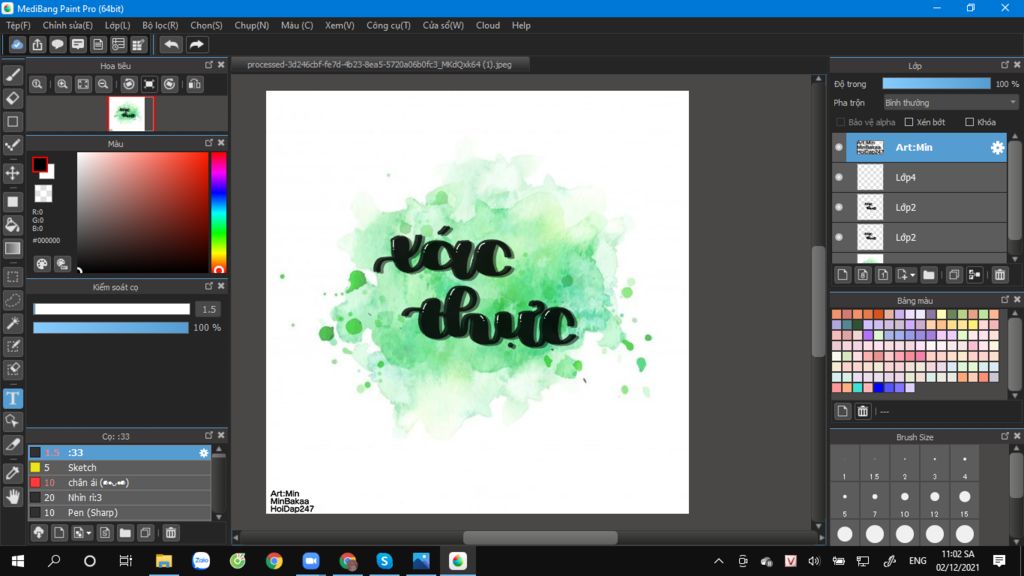1024x576 pixels.
Task: Click the Cloud save icon in toolbar
Action: (x=17, y=44)
